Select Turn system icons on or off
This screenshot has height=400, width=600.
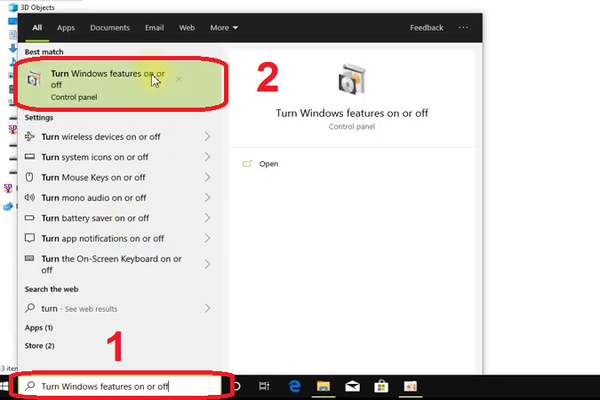click(x=95, y=157)
